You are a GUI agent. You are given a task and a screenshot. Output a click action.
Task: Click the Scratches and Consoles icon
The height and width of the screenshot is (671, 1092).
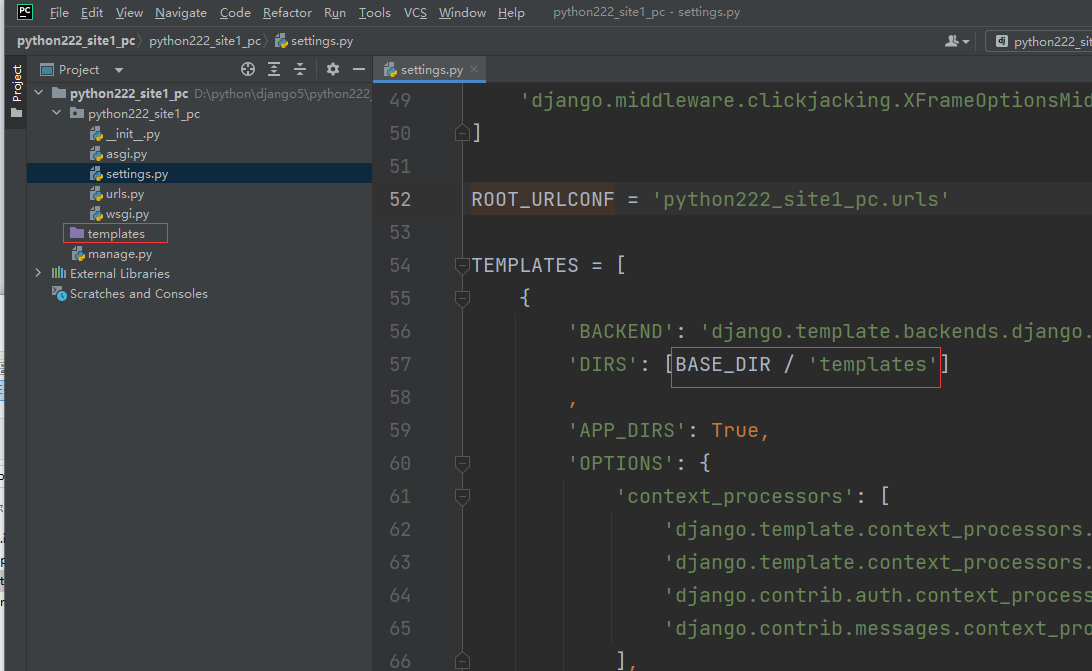[x=59, y=293]
